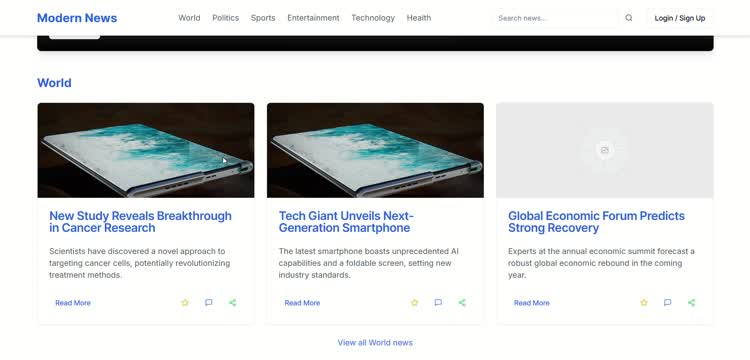This screenshot has height=360, width=750.
Task: Click the Login / Sign Up button
Action: pyautogui.click(x=680, y=18)
